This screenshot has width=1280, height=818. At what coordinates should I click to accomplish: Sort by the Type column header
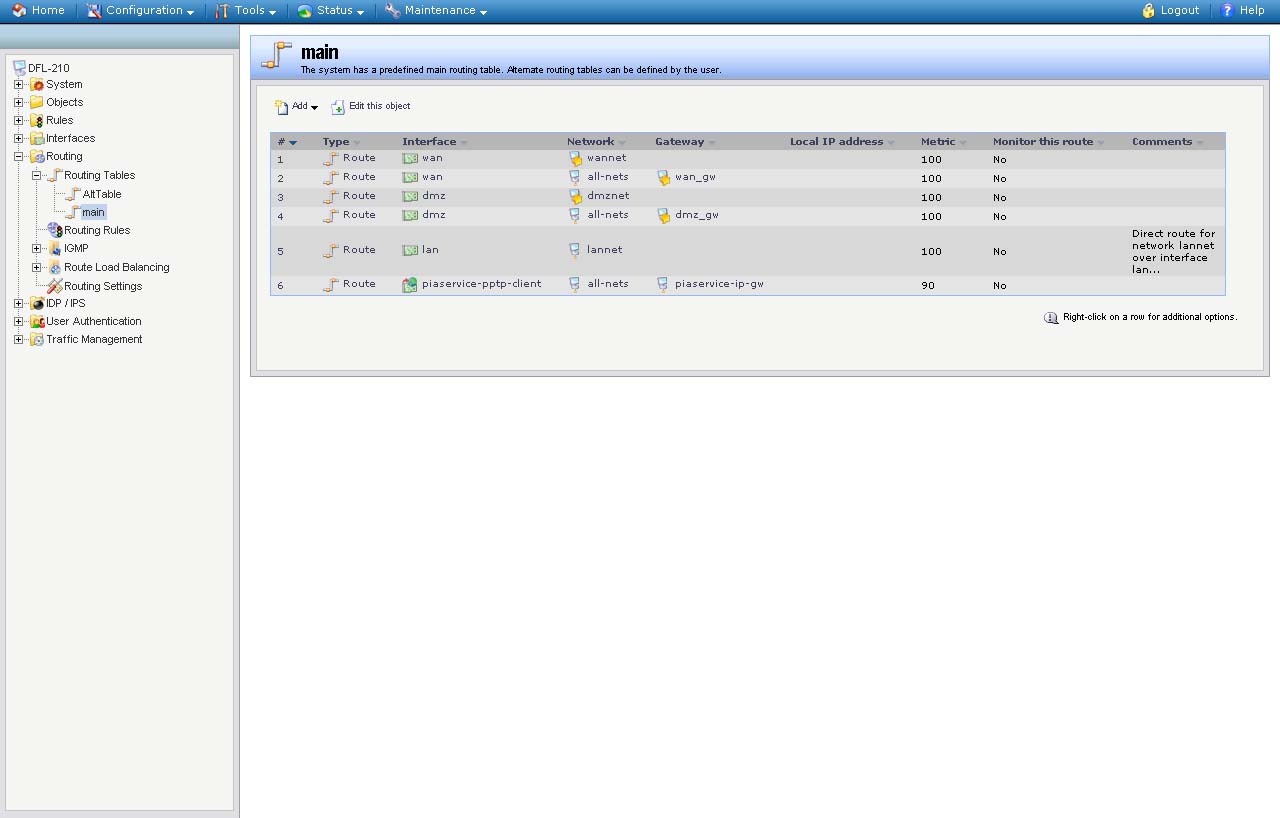(341, 142)
